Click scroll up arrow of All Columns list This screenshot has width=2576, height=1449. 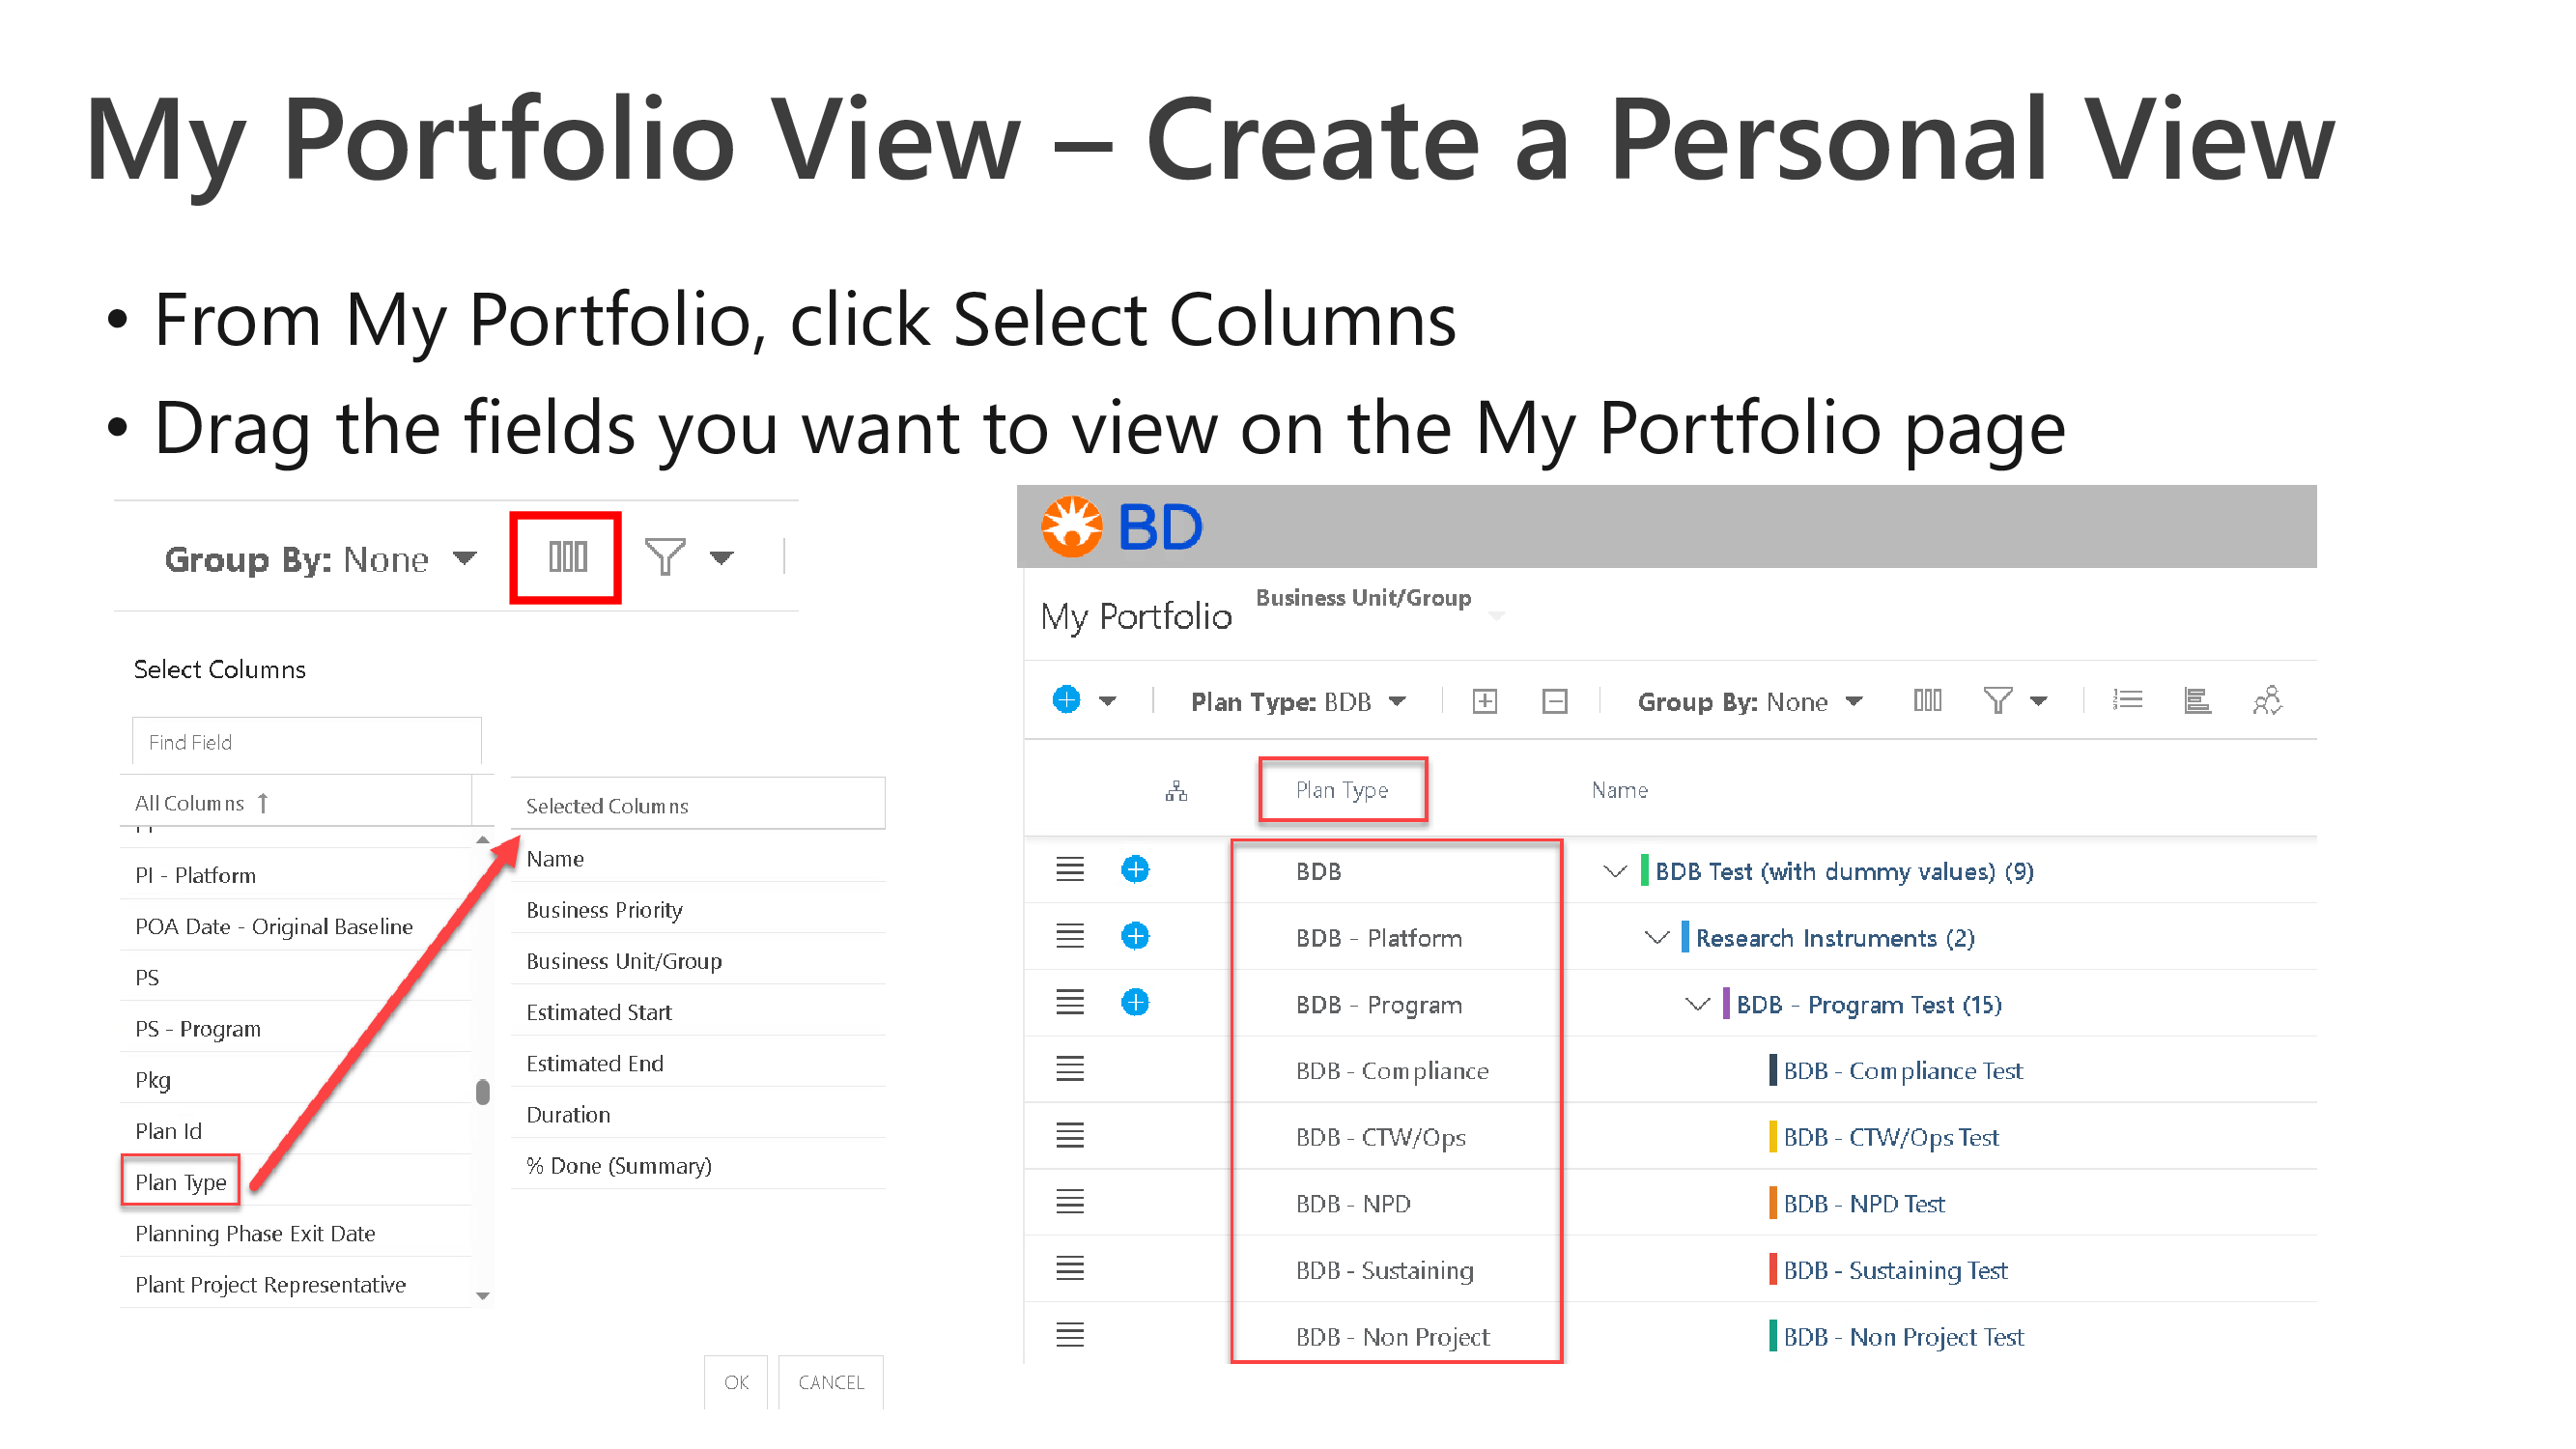tap(483, 840)
